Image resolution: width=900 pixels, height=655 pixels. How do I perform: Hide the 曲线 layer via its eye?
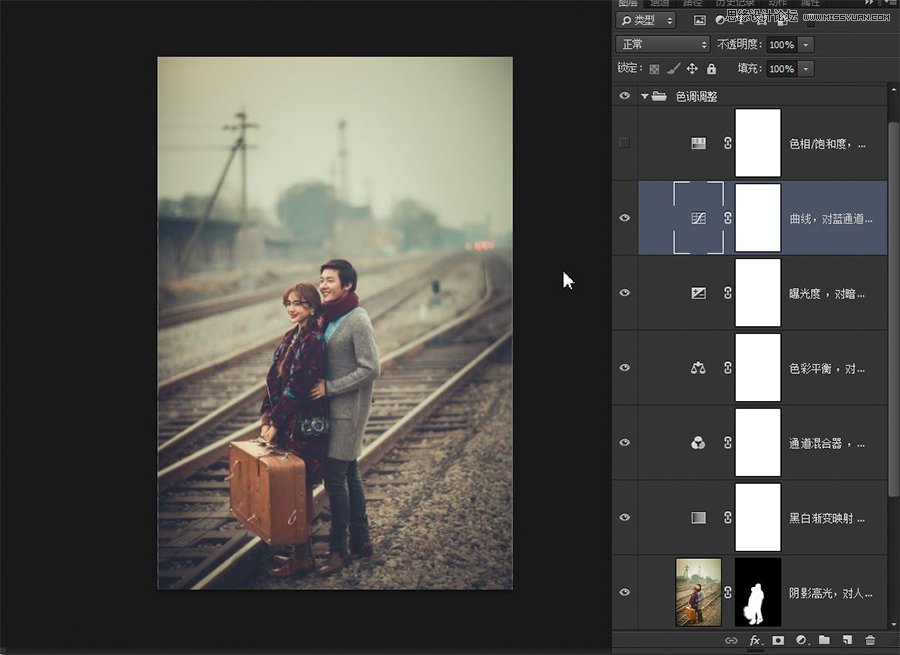pyautogui.click(x=624, y=218)
